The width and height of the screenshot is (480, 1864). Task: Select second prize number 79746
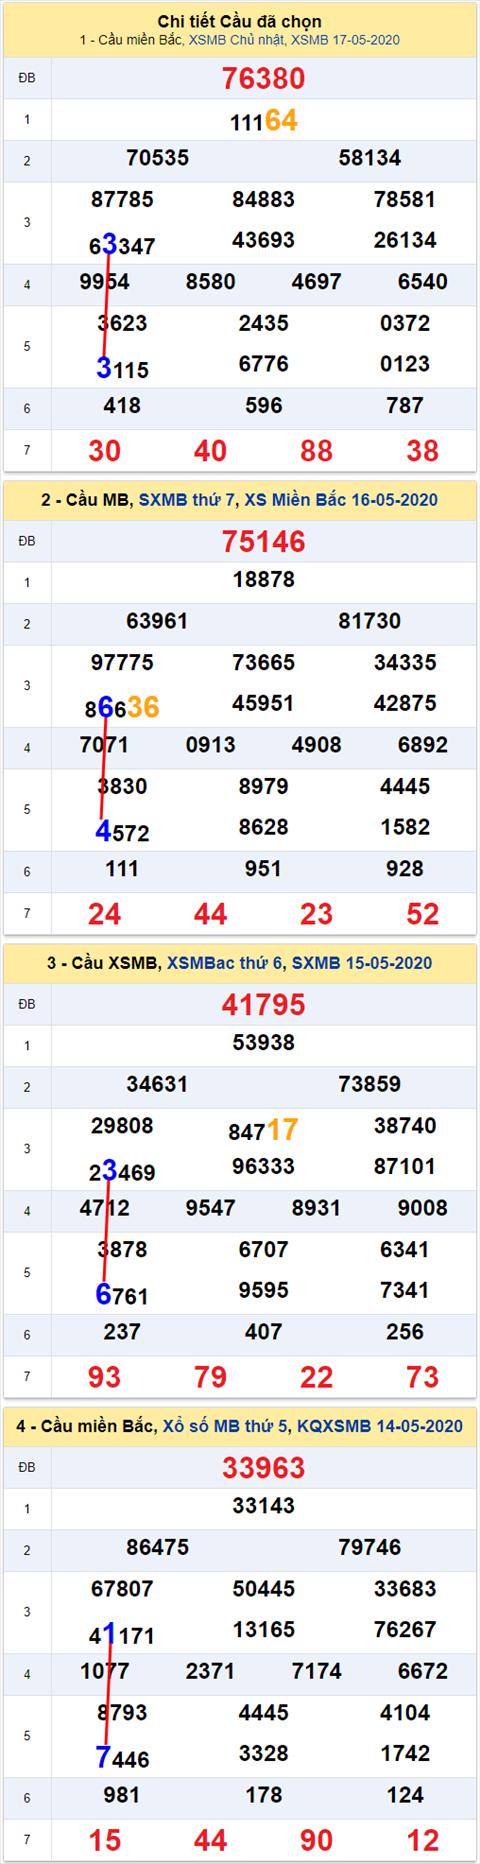[x=370, y=1547]
